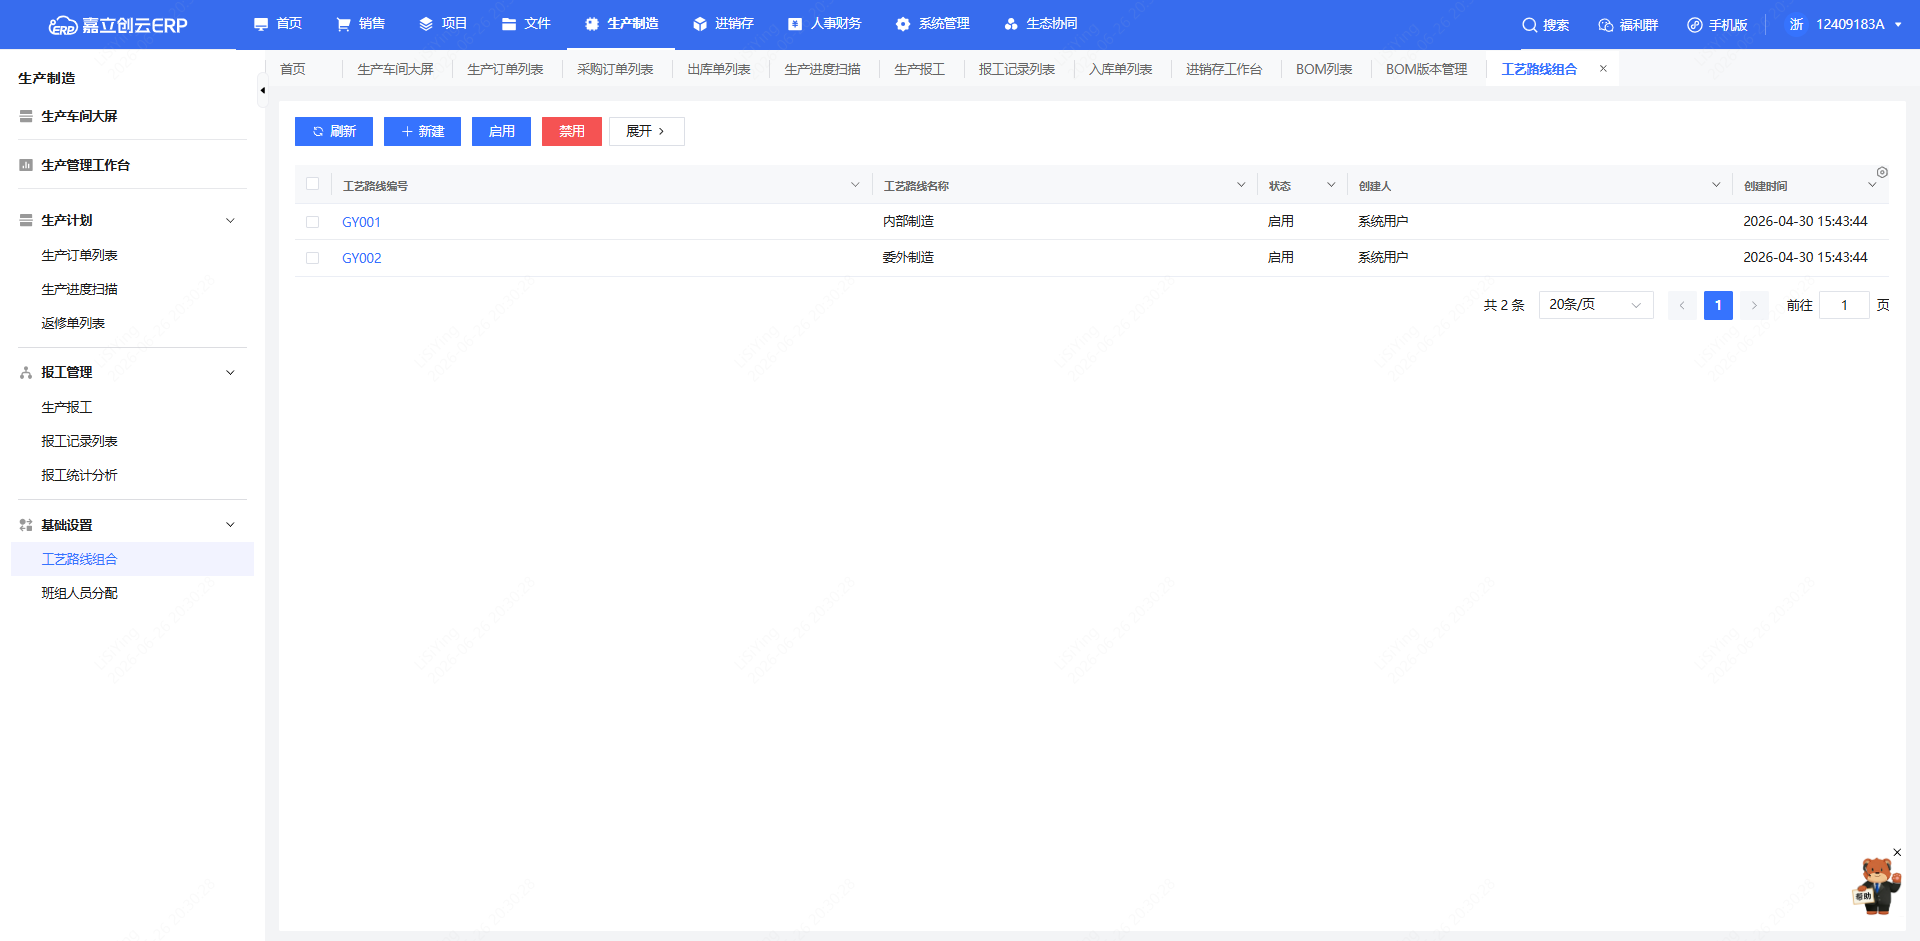
Task: Open 报工统计分析 in the sidebar
Action: (x=79, y=475)
